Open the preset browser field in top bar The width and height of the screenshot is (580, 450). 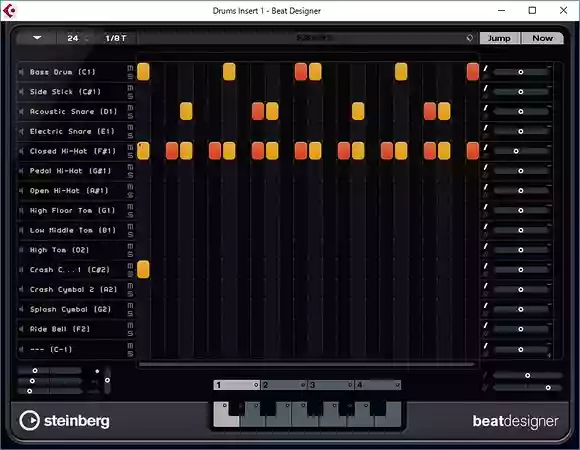pyautogui.click(x=307, y=38)
